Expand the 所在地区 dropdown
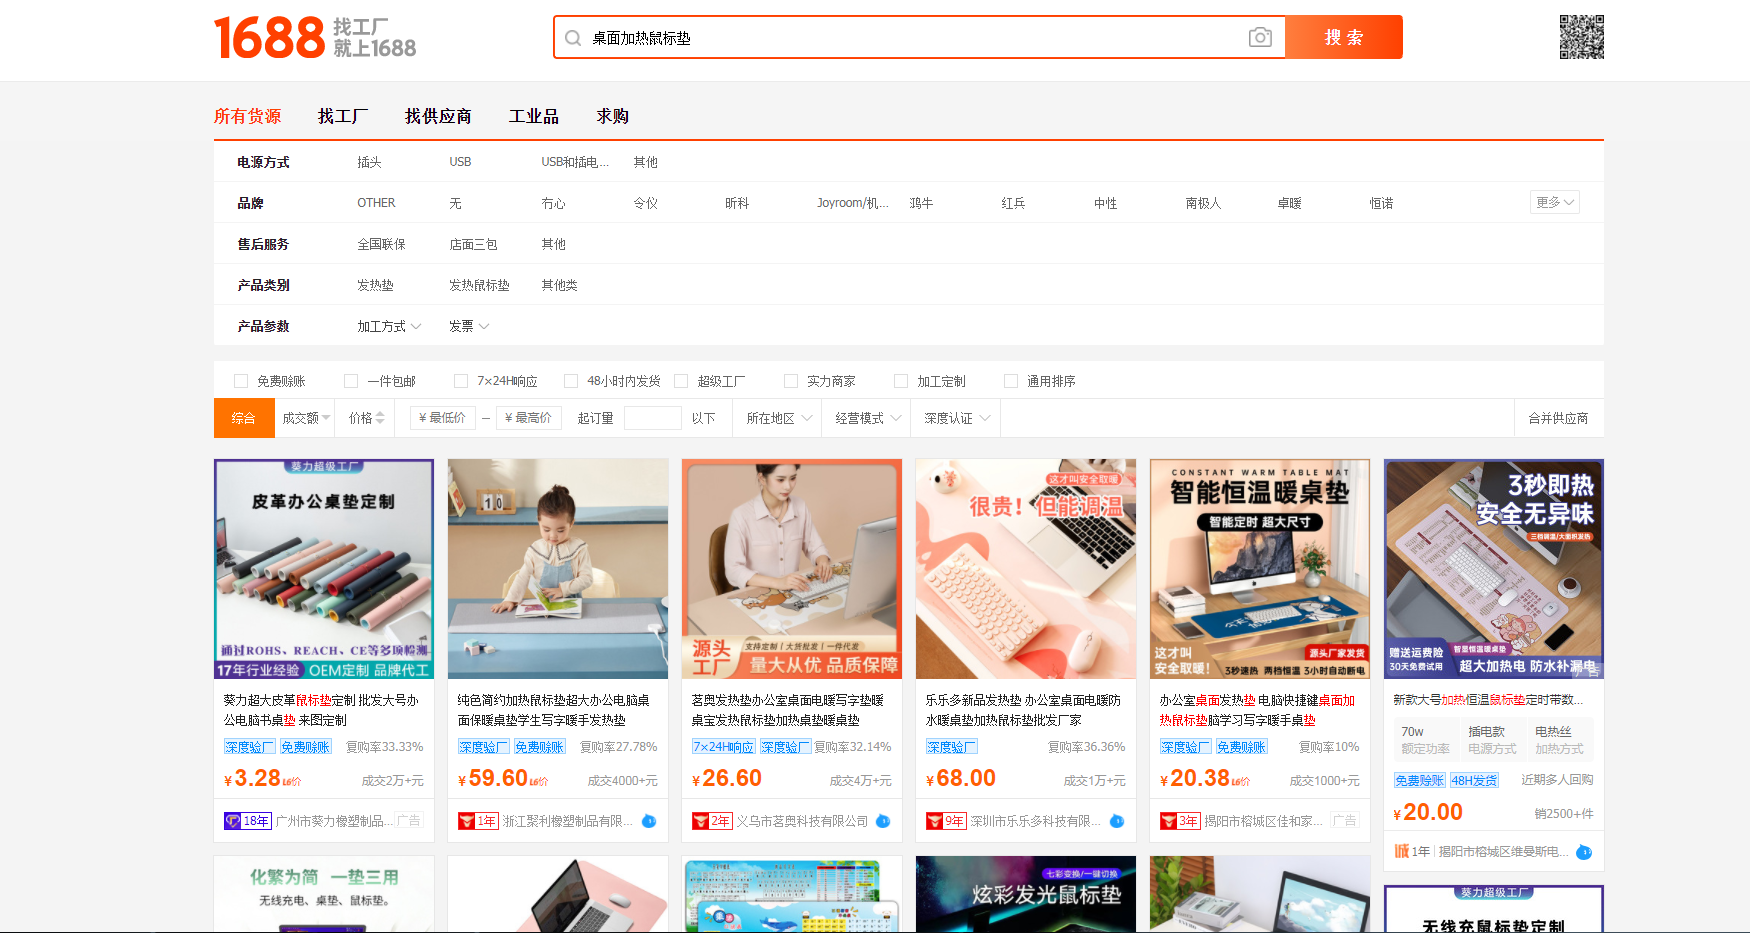Image resolution: width=1750 pixels, height=933 pixels. point(779,418)
